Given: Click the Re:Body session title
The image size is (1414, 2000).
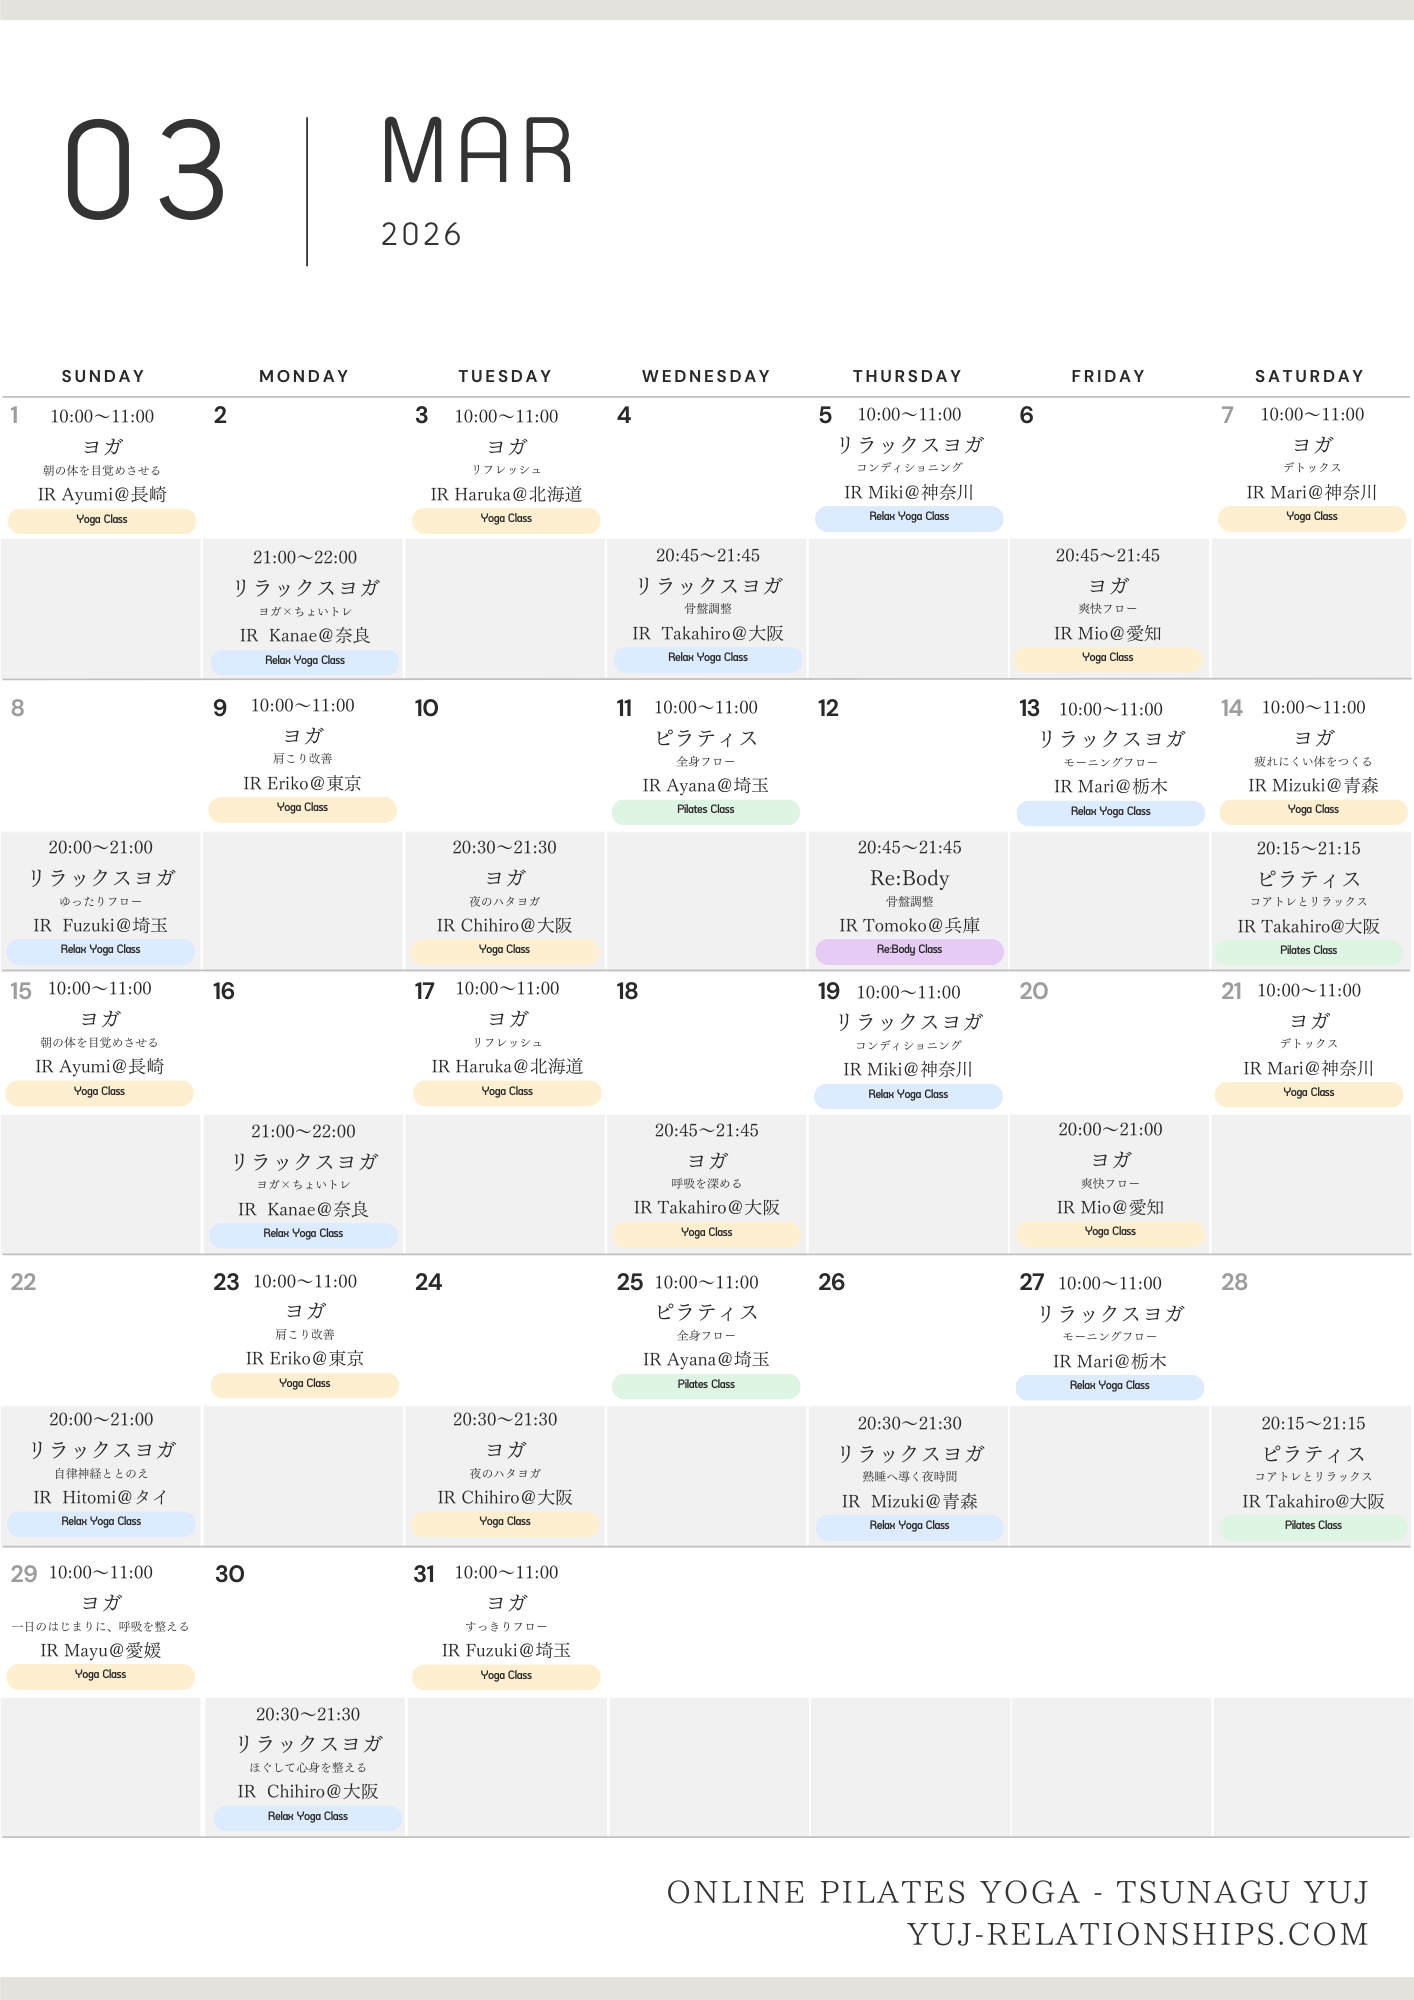Looking at the screenshot, I should click(x=909, y=879).
